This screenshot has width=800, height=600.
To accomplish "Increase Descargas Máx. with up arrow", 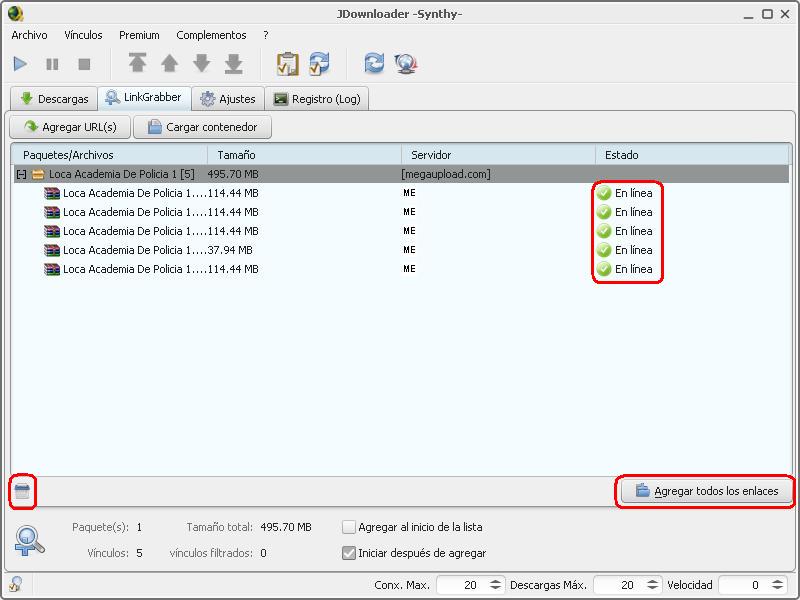I will 653,581.
